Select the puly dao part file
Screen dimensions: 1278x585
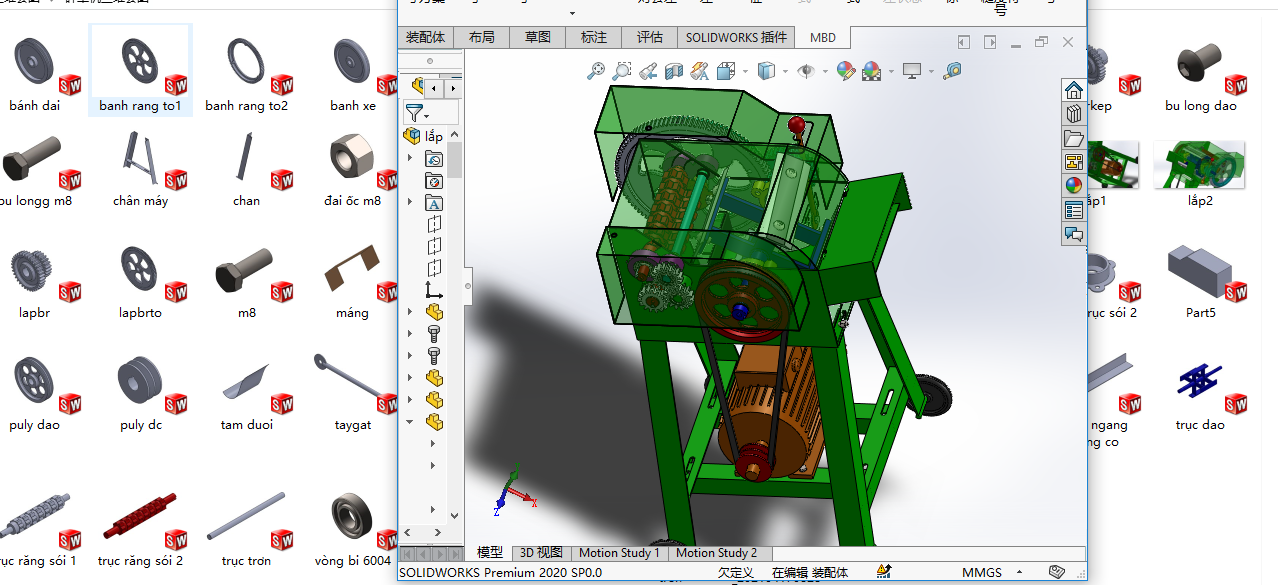tap(35, 394)
